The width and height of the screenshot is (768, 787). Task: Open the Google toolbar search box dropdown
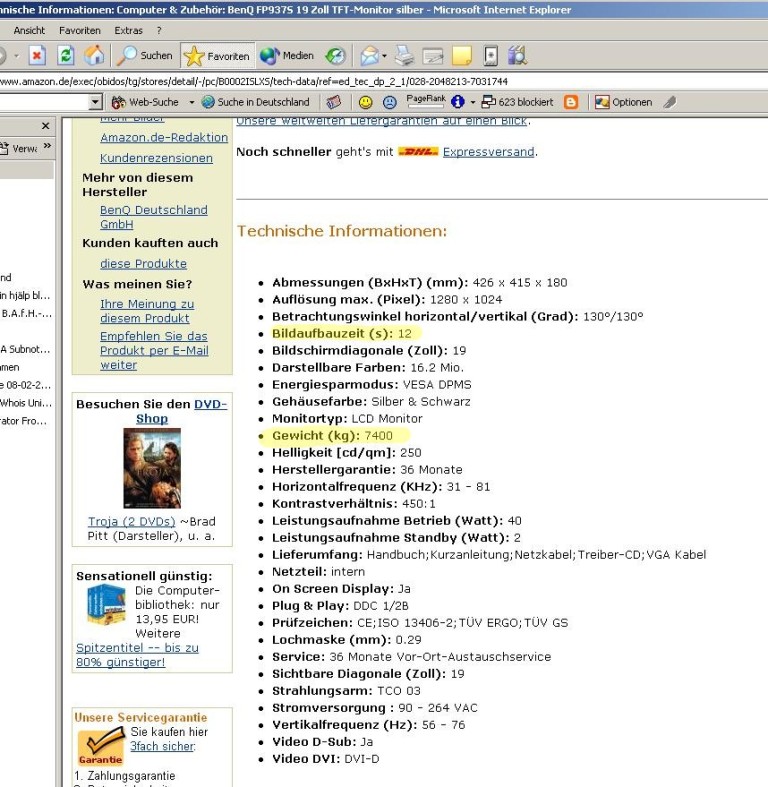[95, 102]
